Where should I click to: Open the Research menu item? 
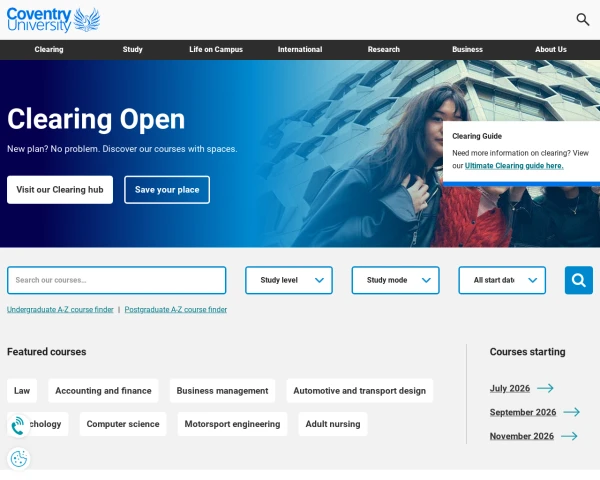click(383, 49)
